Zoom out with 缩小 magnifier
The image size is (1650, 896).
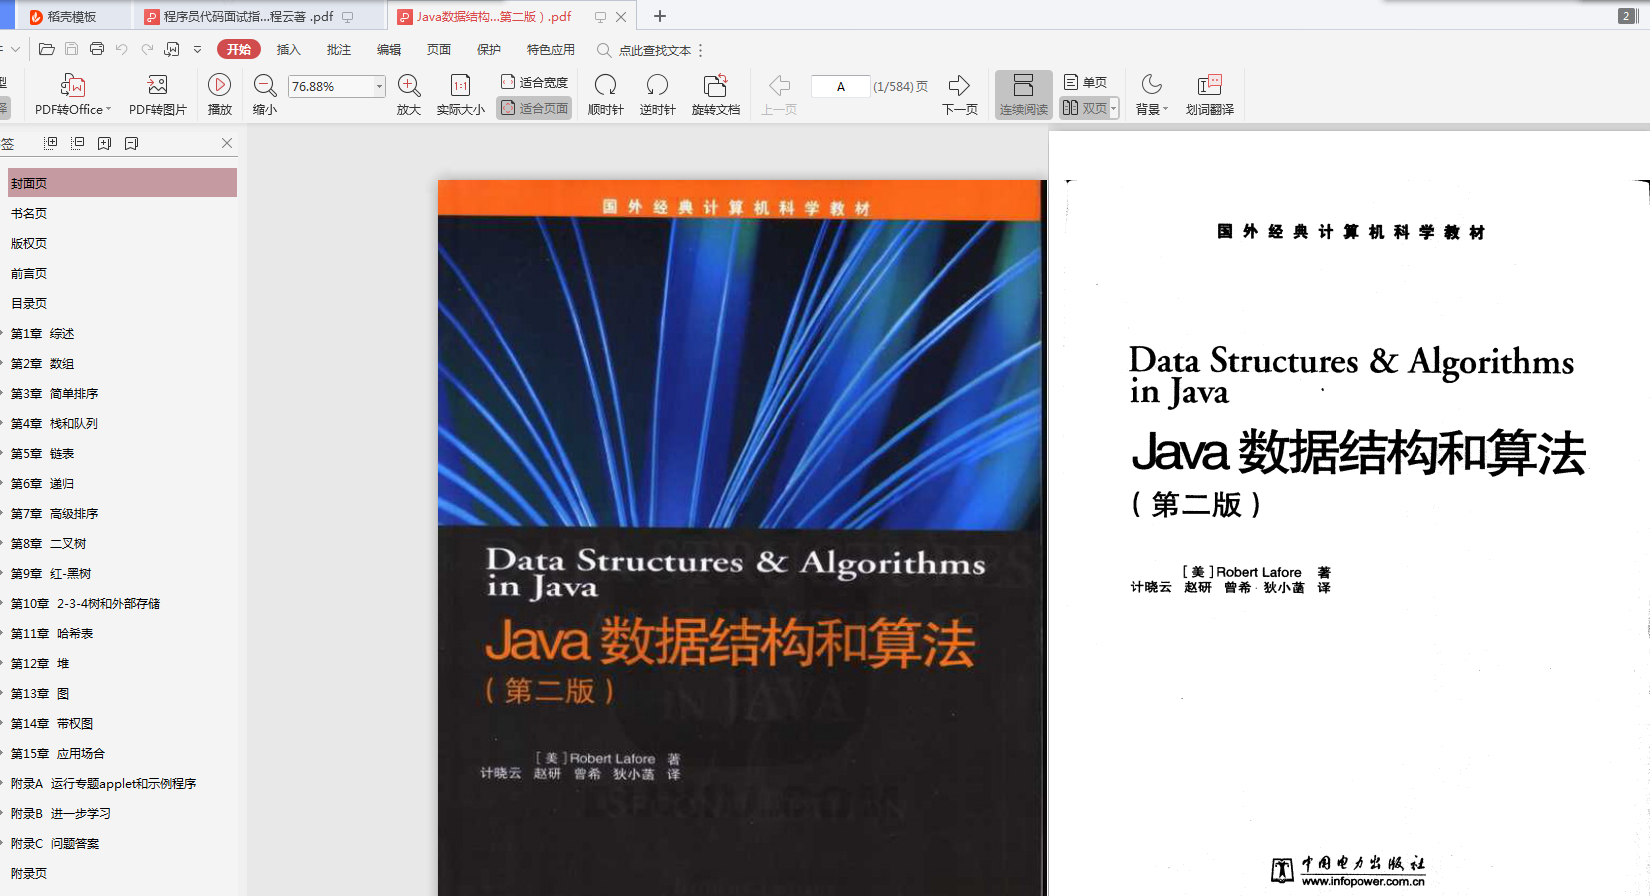pyautogui.click(x=265, y=95)
